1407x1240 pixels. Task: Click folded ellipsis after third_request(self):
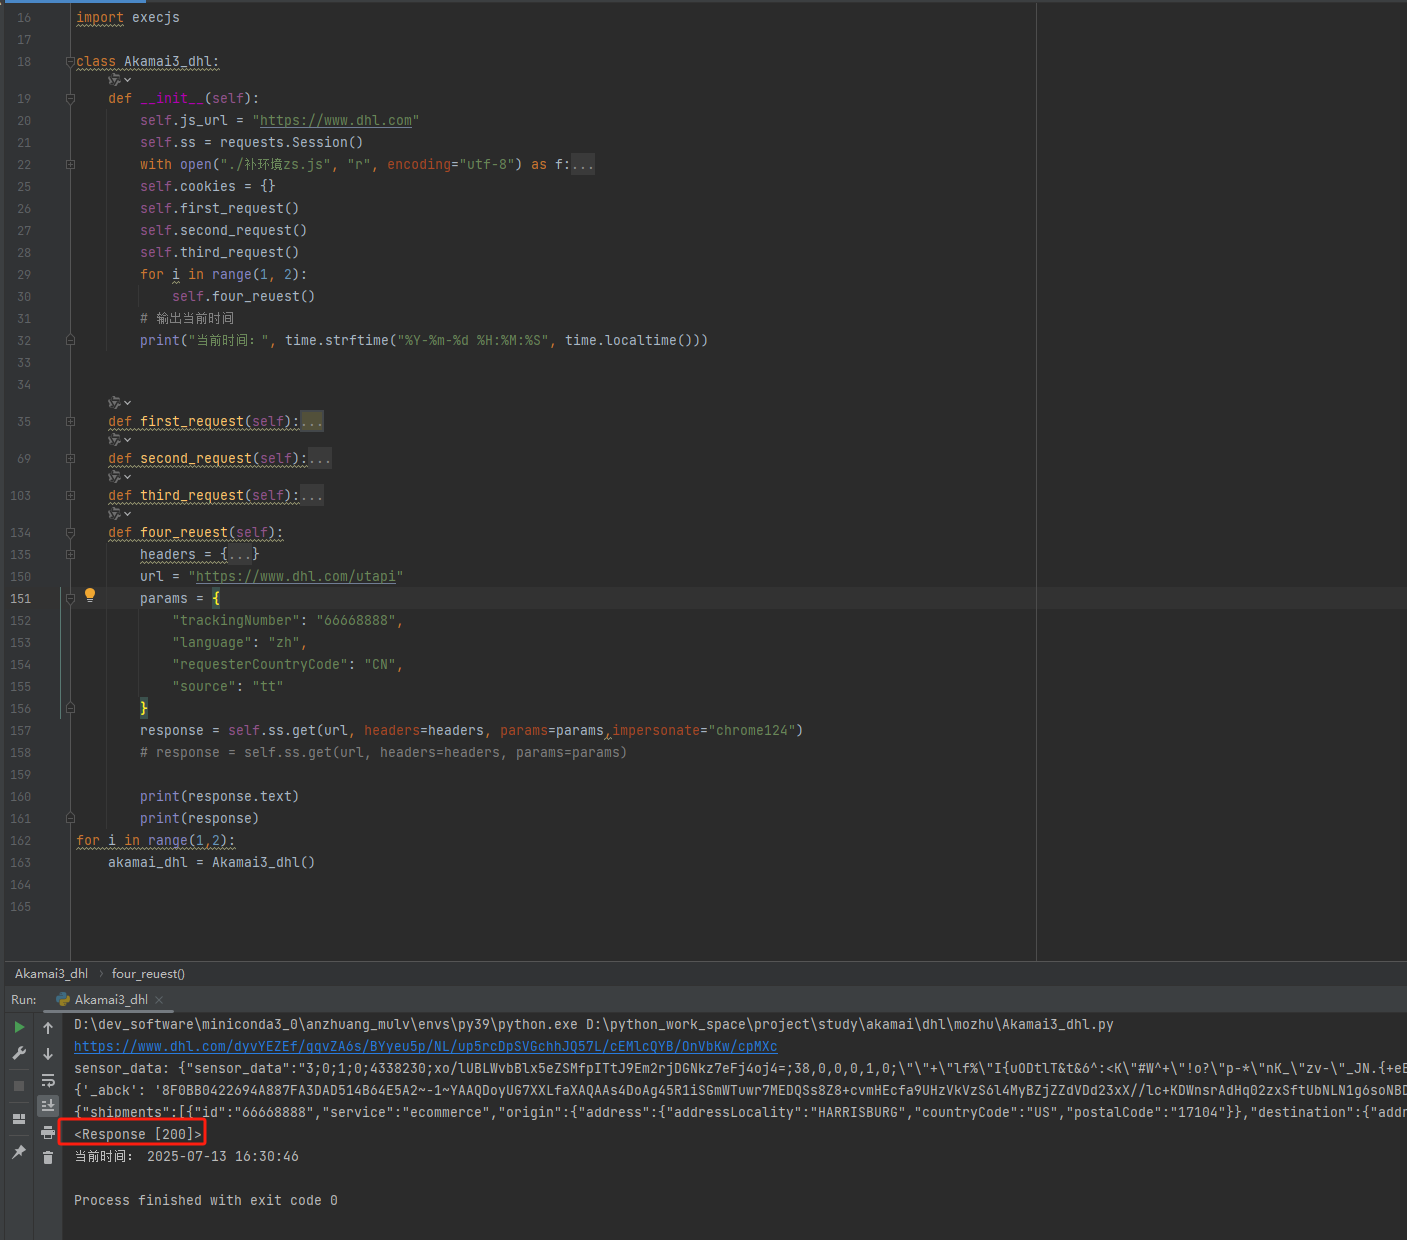tap(312, 495)
